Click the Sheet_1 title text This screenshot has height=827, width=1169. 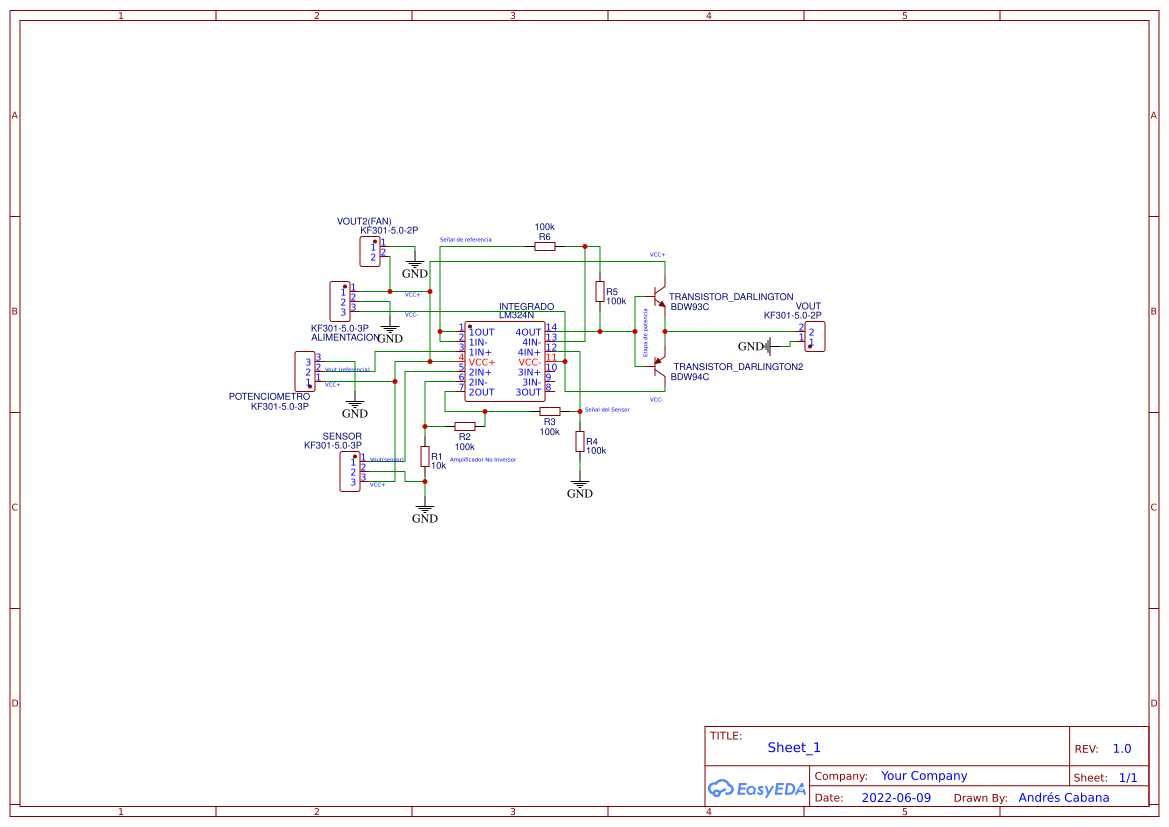pos(793,747)
